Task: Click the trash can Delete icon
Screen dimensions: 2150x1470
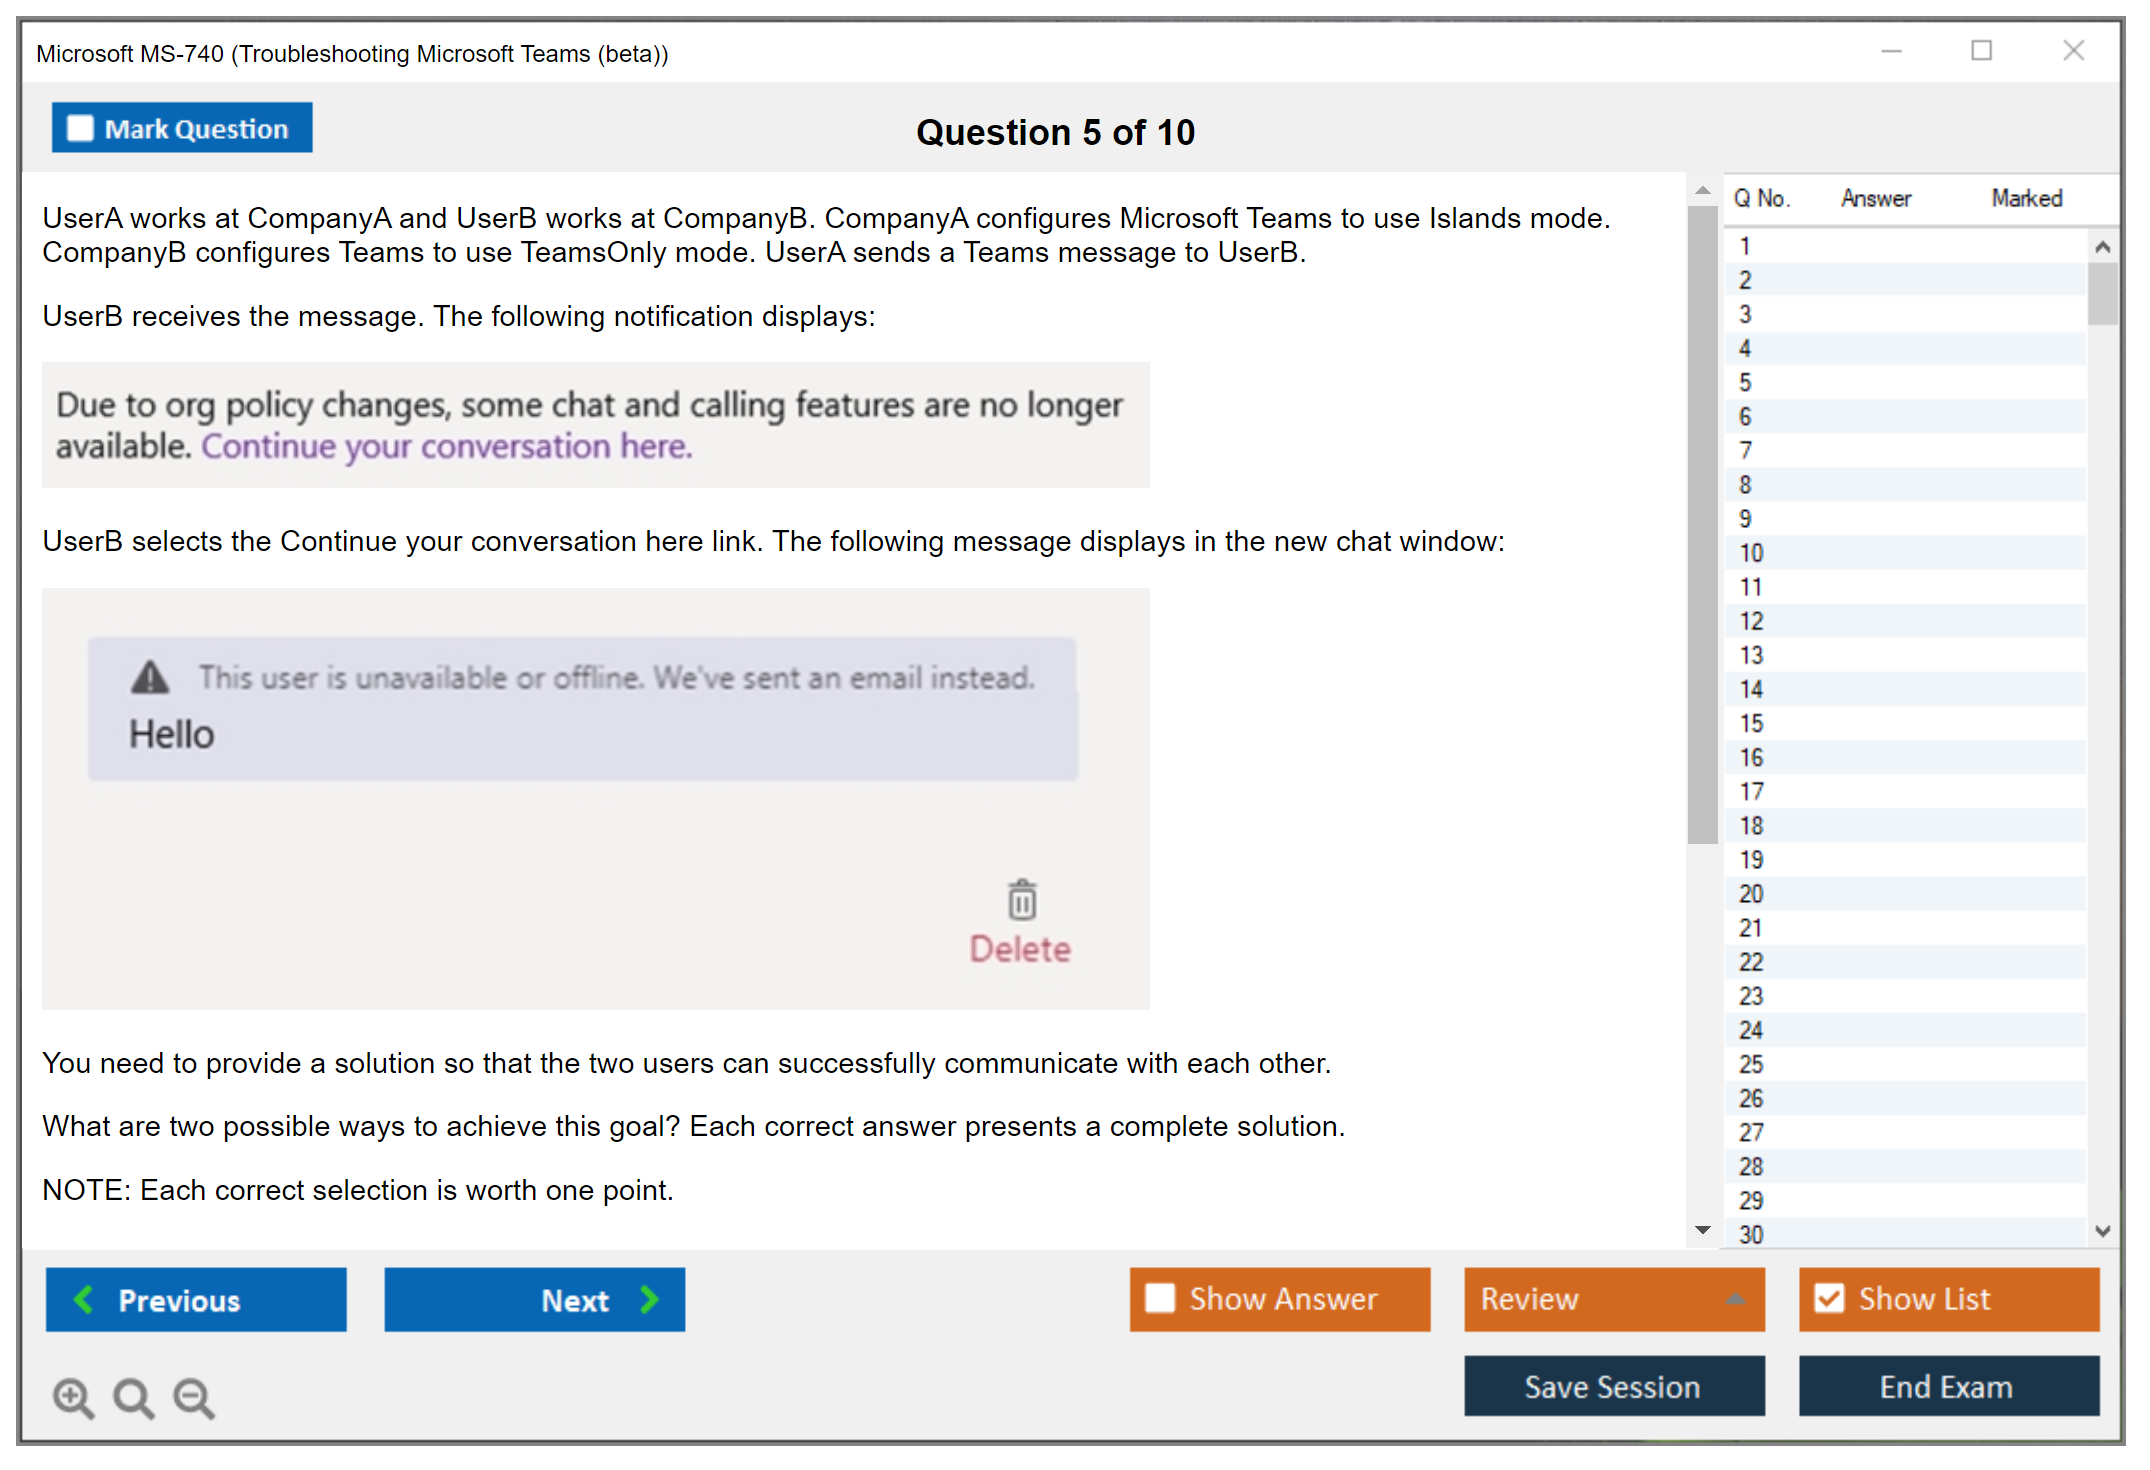Action: [1021, 900]
